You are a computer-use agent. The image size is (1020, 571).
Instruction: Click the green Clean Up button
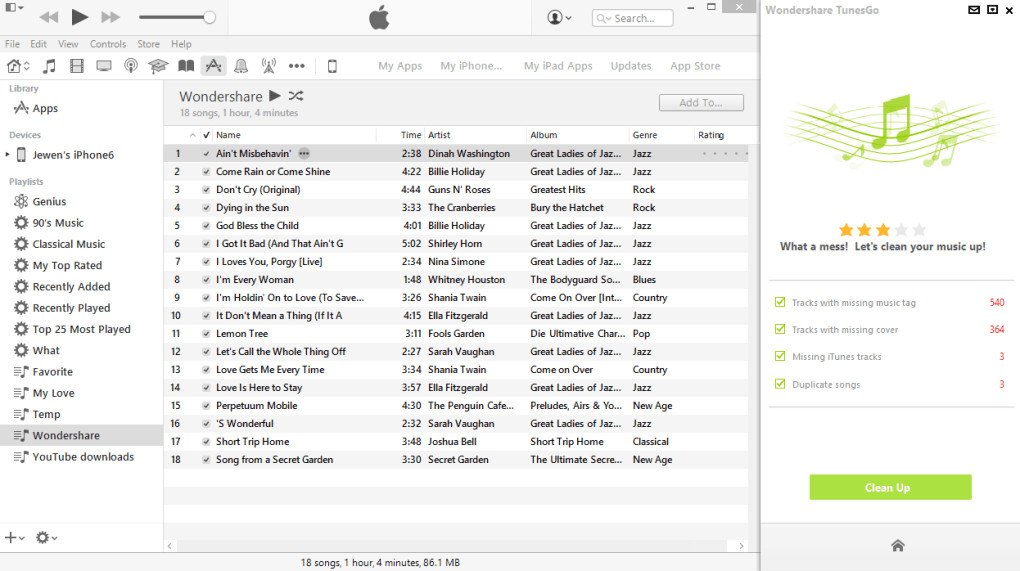[890, 487]
